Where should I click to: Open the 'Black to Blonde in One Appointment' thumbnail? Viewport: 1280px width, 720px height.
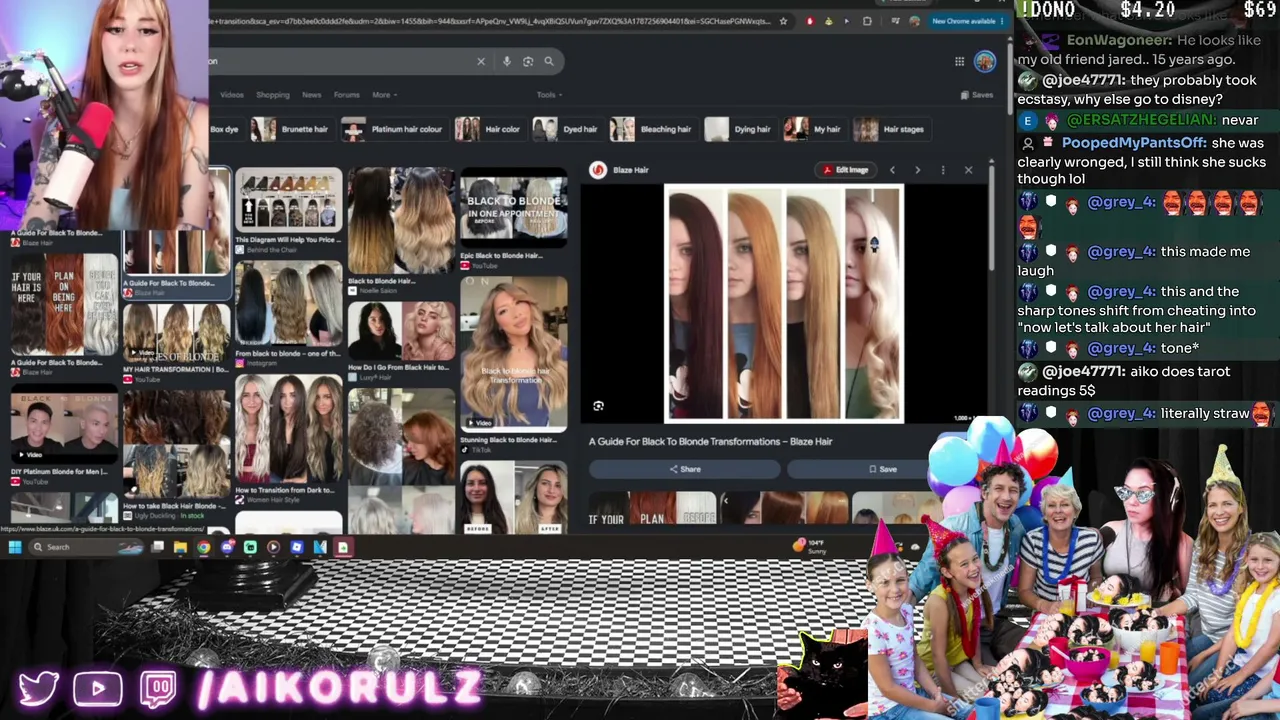pos(513,208)
